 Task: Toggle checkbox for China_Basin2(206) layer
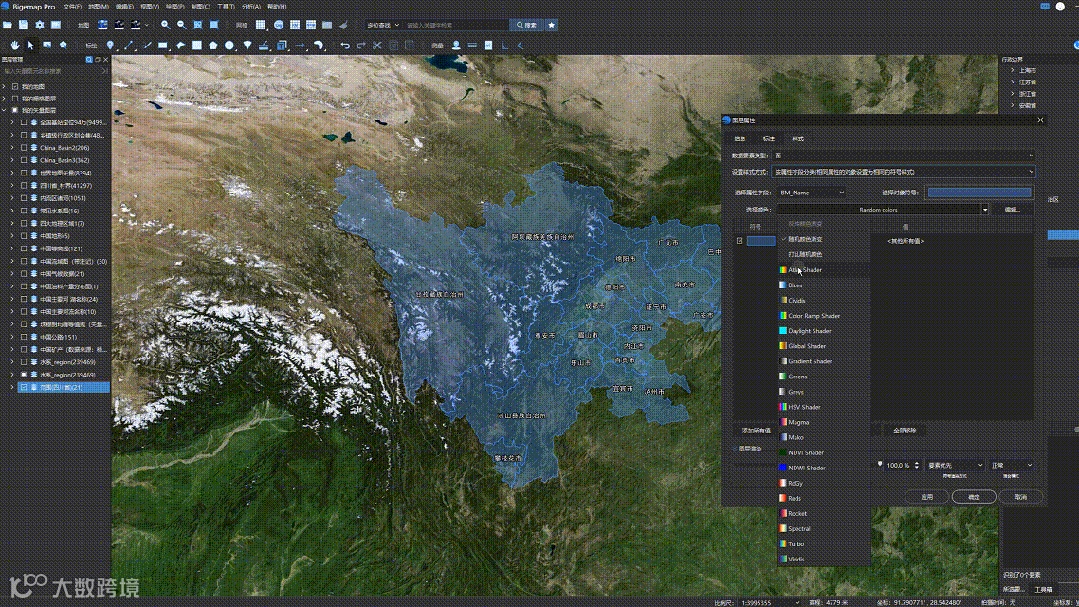pyautogui.click(x=24, y=148)
